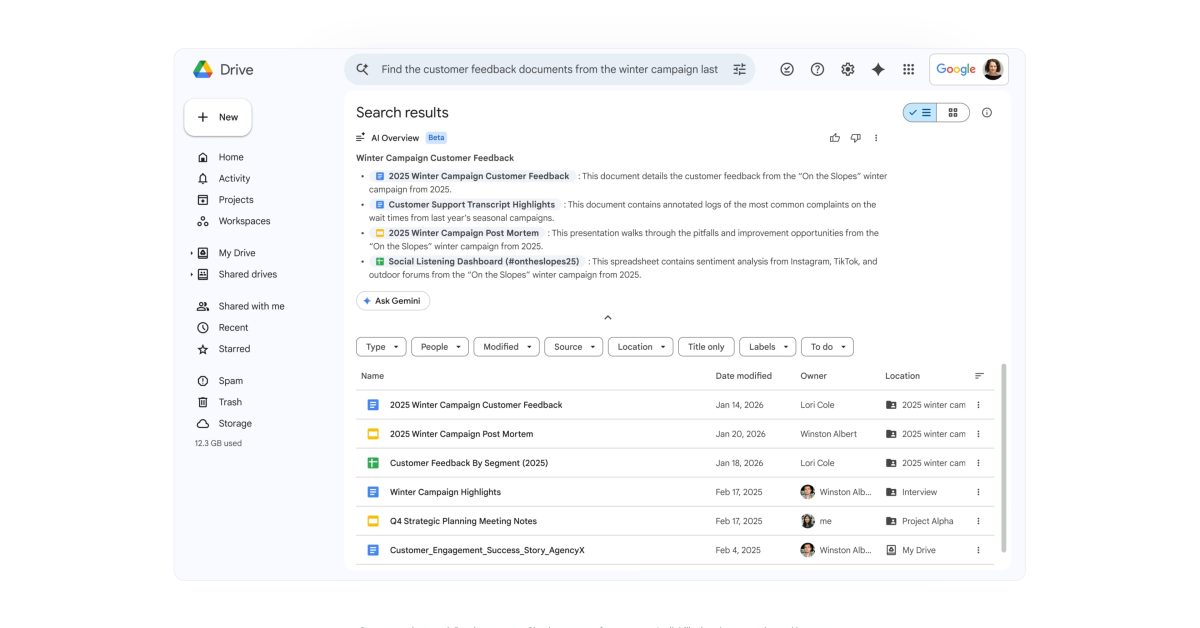Expand the My Drive tree
The image size is (1200, 628).
pos(191,253)
